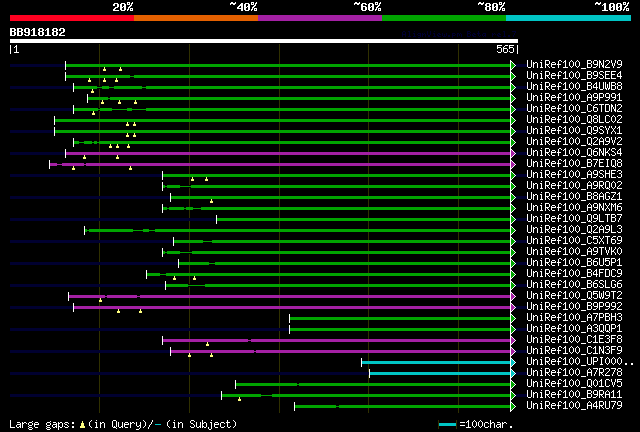Select the UniRef100_Q9SYX1 label
The height and width of the screenshot is (432, 640).
[x=574, y=130]
